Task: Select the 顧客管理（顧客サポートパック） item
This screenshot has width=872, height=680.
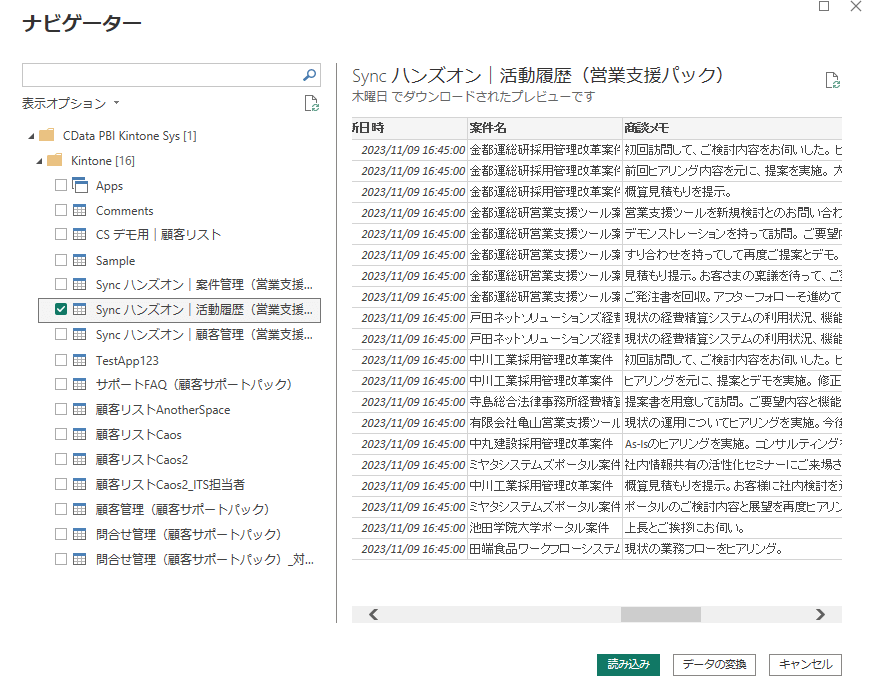Action: (x=182, y=509)
